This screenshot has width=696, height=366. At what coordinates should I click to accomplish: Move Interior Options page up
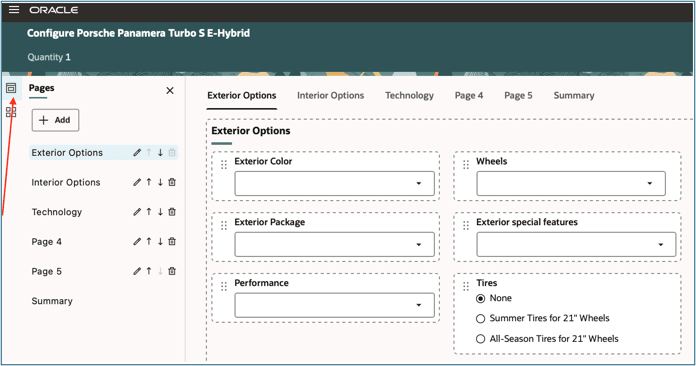point(149,182)
